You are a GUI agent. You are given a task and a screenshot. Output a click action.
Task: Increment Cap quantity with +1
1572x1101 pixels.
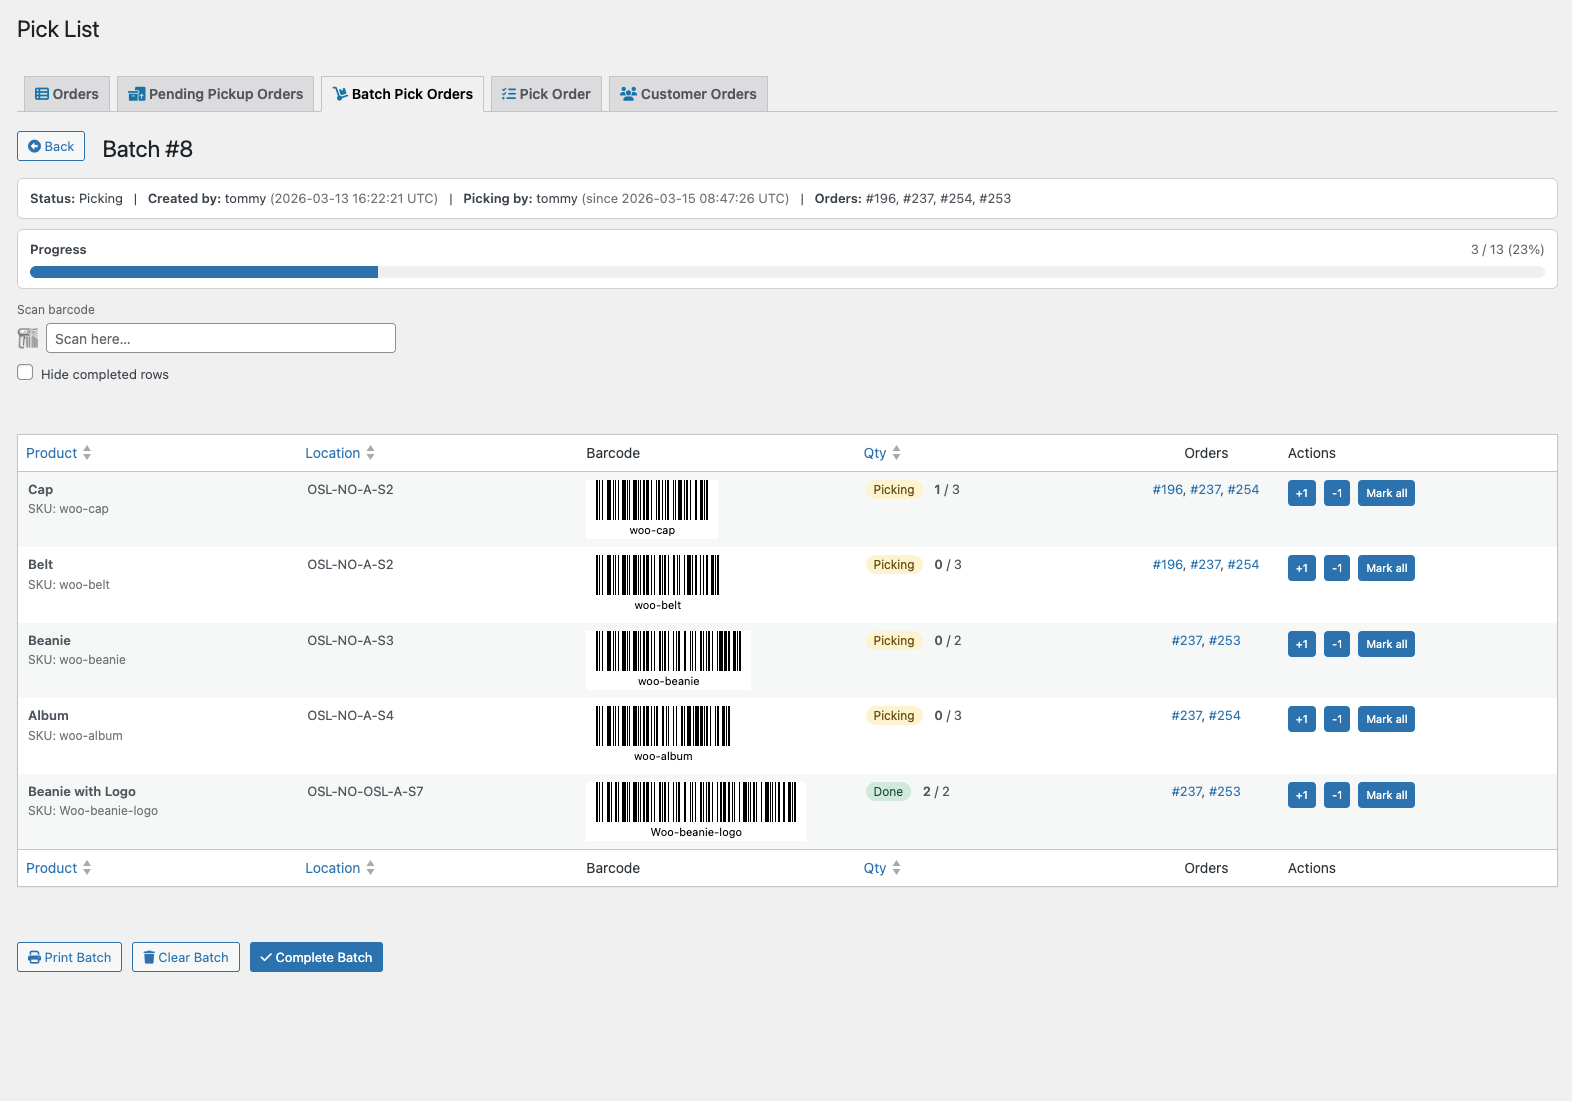pos(1301,493)
